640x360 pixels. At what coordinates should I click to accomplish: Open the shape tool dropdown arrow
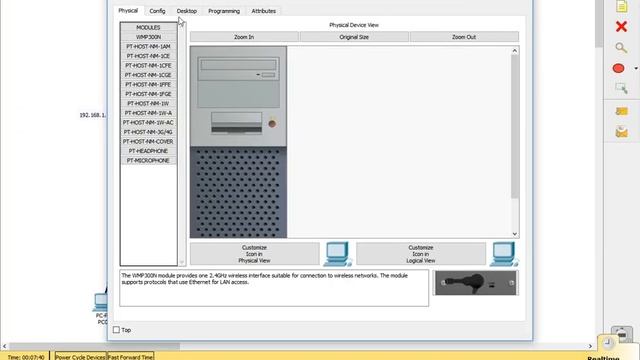636,69
